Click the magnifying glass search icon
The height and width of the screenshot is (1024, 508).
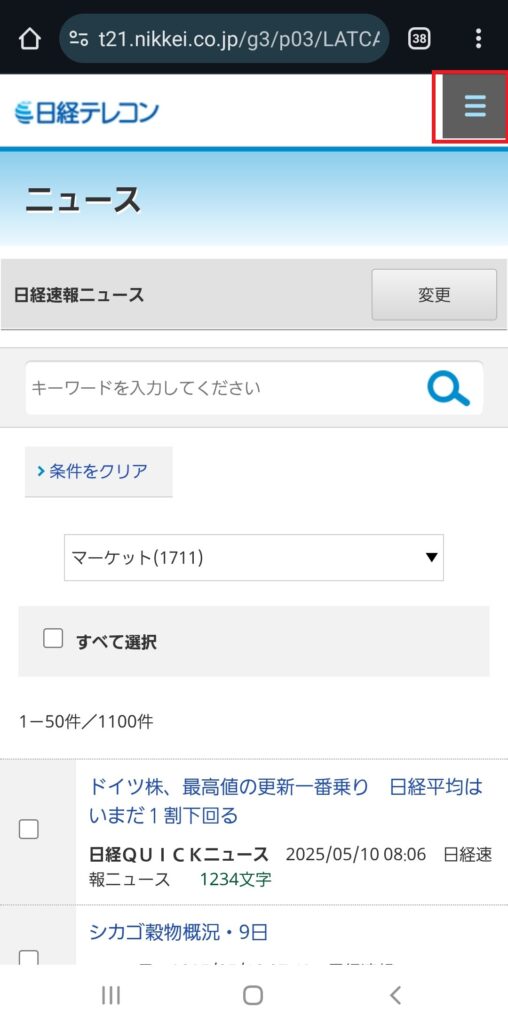click(449, 388)
